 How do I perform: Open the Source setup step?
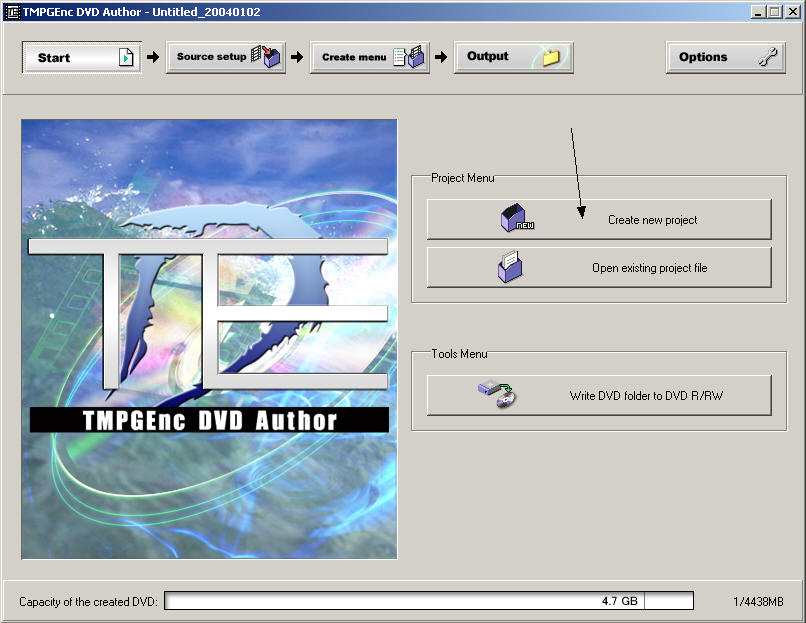[226, 58]
